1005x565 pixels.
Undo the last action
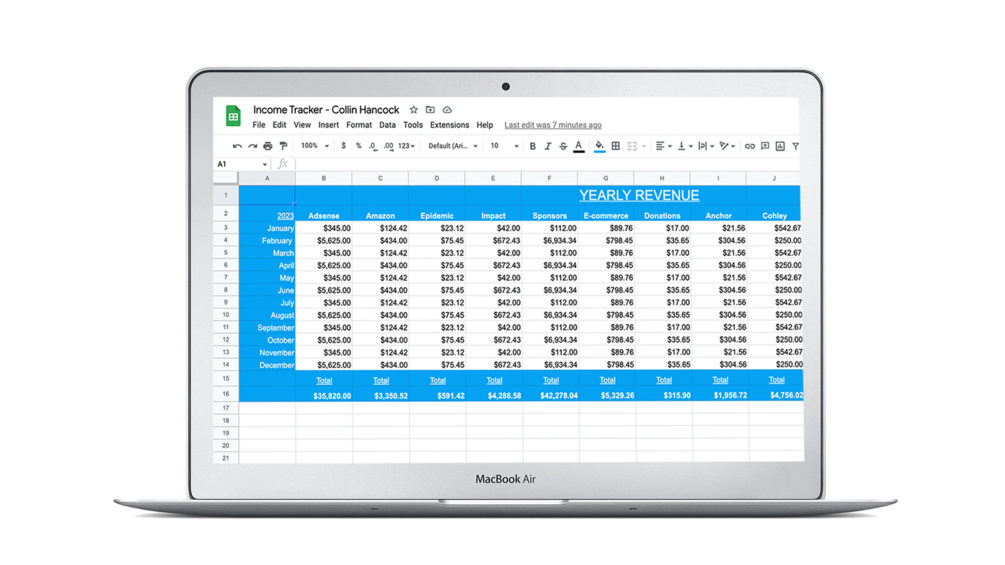237,146
